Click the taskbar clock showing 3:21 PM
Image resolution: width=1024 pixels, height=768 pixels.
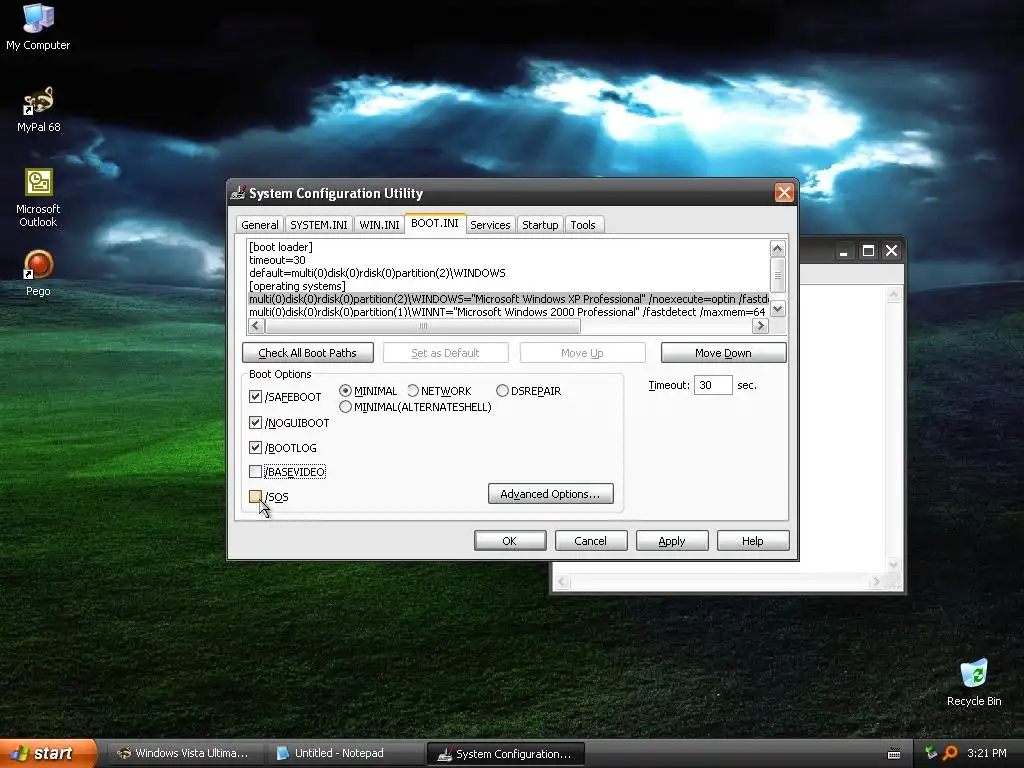click(x=986, y=753)
